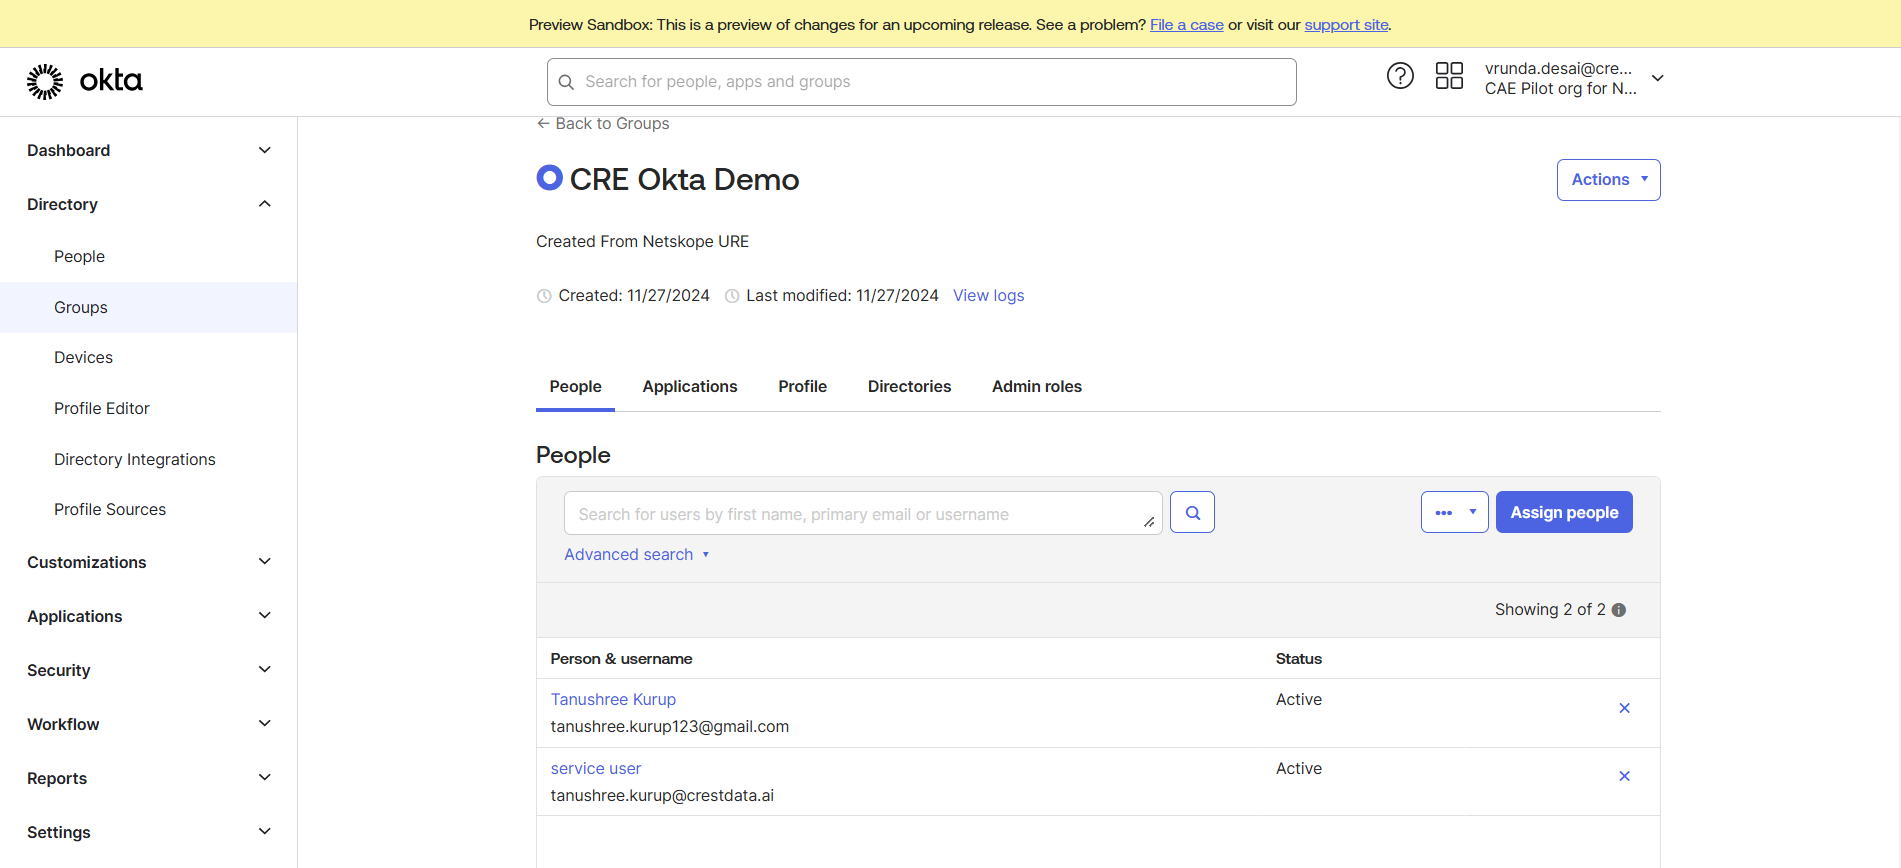Viewport: 1901px width, 868px height.
Task: Expand the Customizations section
Action: [x=149, y=562]
